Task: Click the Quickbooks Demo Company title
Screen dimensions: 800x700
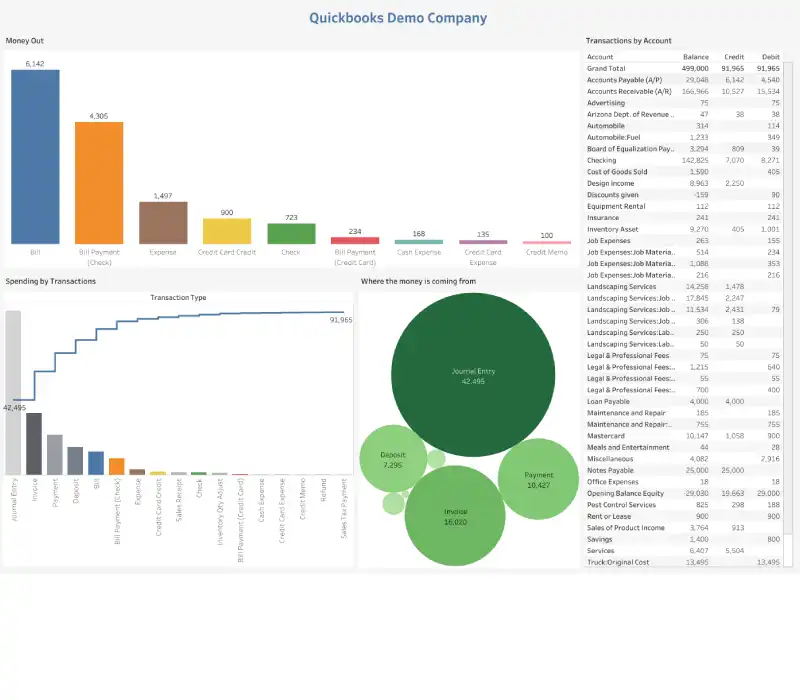Action: [398, 17]
